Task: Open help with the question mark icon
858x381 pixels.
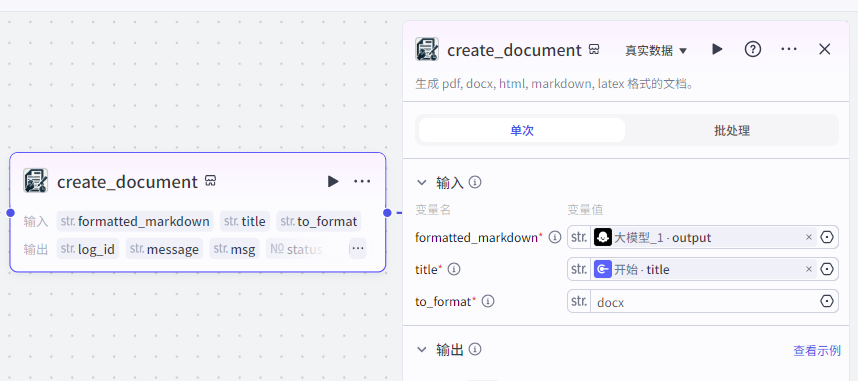Action: click(753, 49)
